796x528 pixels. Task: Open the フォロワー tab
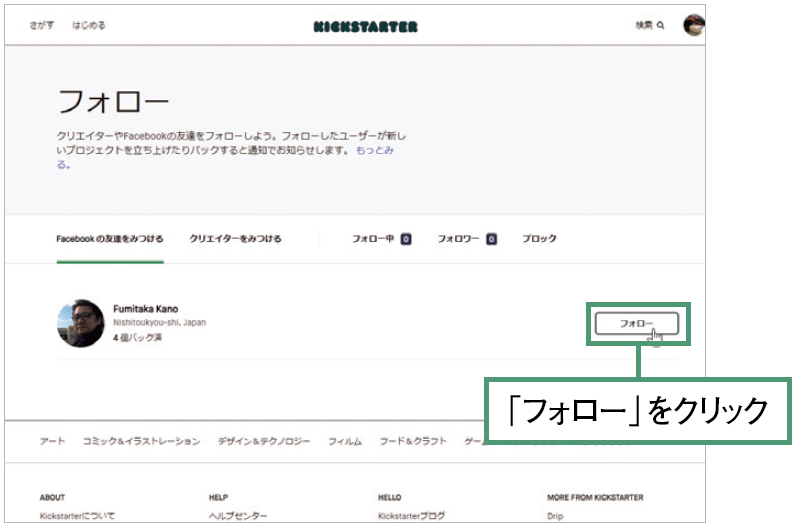458,239
